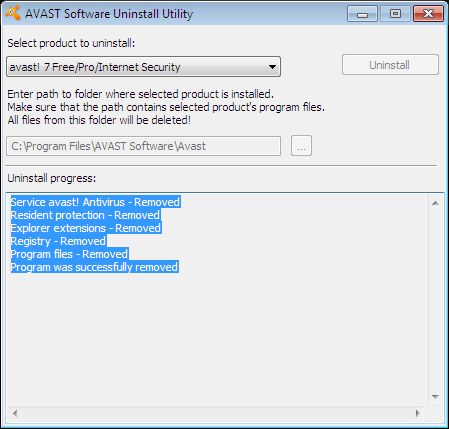Click the horizontal scrollbar right arrow
449x429 pixels.
(418, 413)
